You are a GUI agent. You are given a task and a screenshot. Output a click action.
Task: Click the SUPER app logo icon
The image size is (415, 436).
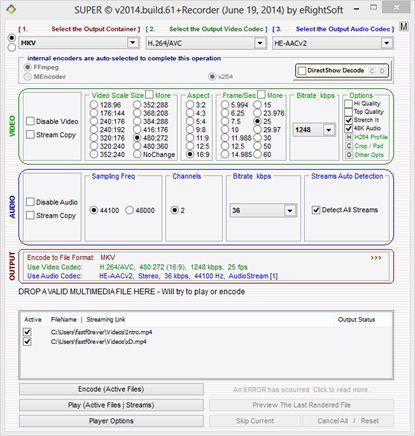[11, 9]
